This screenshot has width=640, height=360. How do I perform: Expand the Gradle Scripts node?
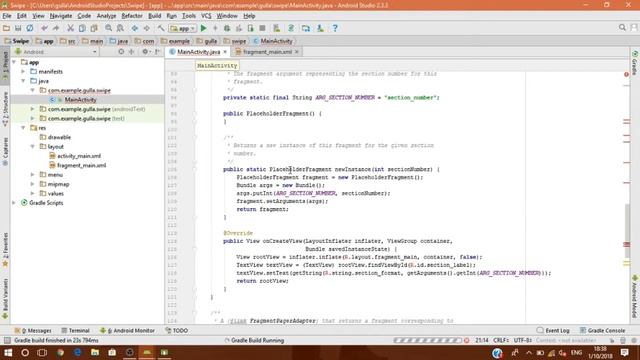(14, 202)
